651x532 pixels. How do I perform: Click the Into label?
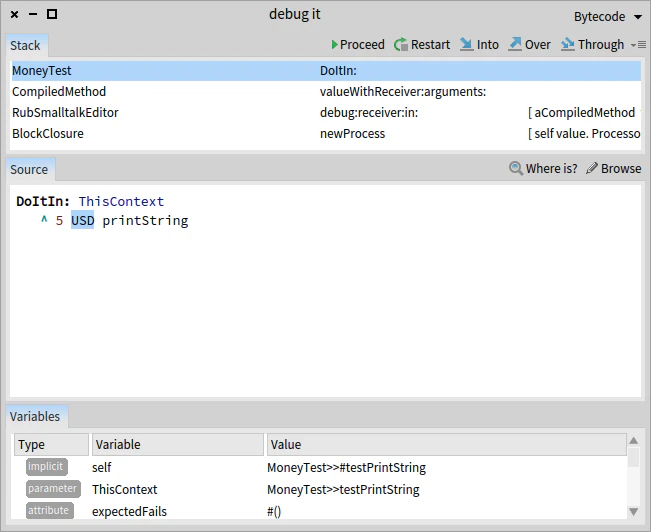pos(488,44)
